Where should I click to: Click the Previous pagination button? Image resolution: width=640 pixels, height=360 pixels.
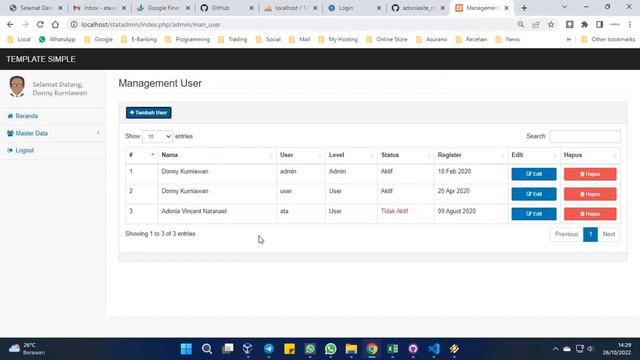coord(567,234)
